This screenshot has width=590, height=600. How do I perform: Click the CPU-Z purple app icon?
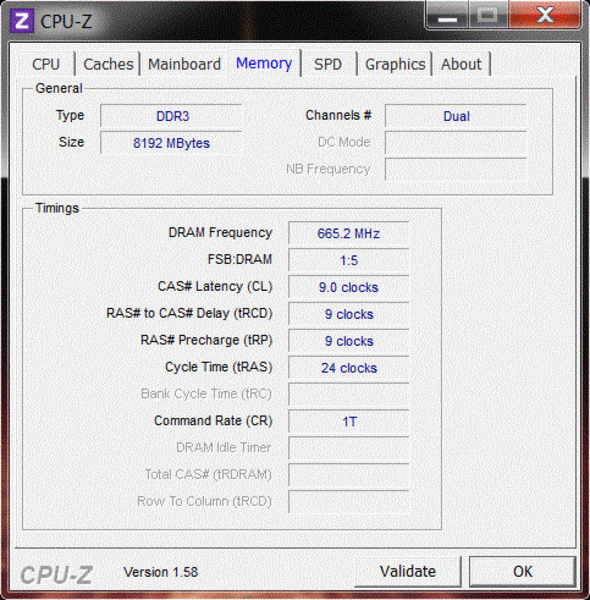(21, 21)
